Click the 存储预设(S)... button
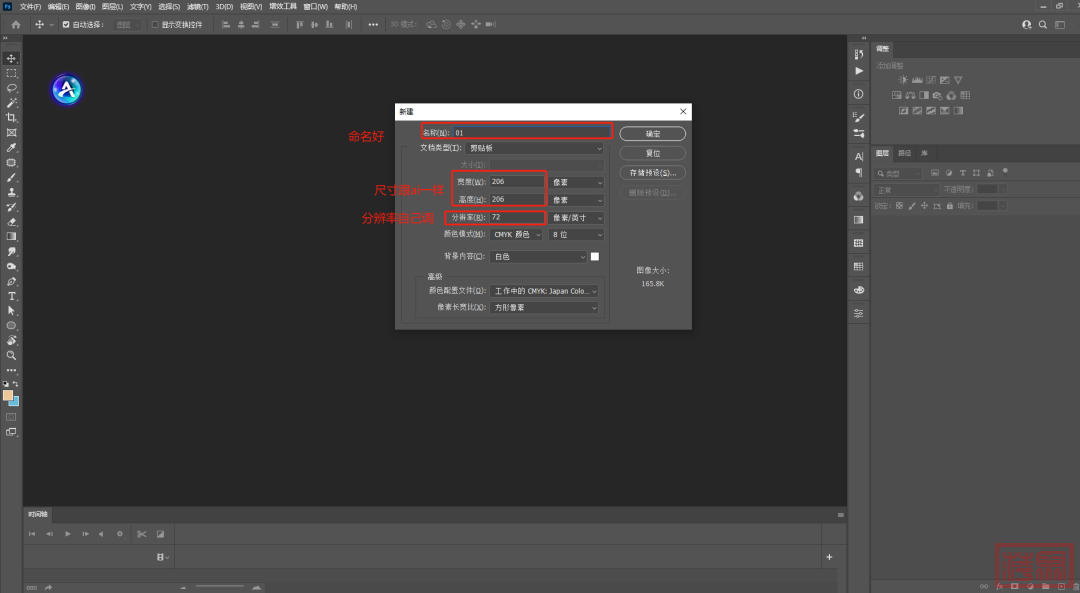Screen dimensions: 1080x593 coord(652,173)
